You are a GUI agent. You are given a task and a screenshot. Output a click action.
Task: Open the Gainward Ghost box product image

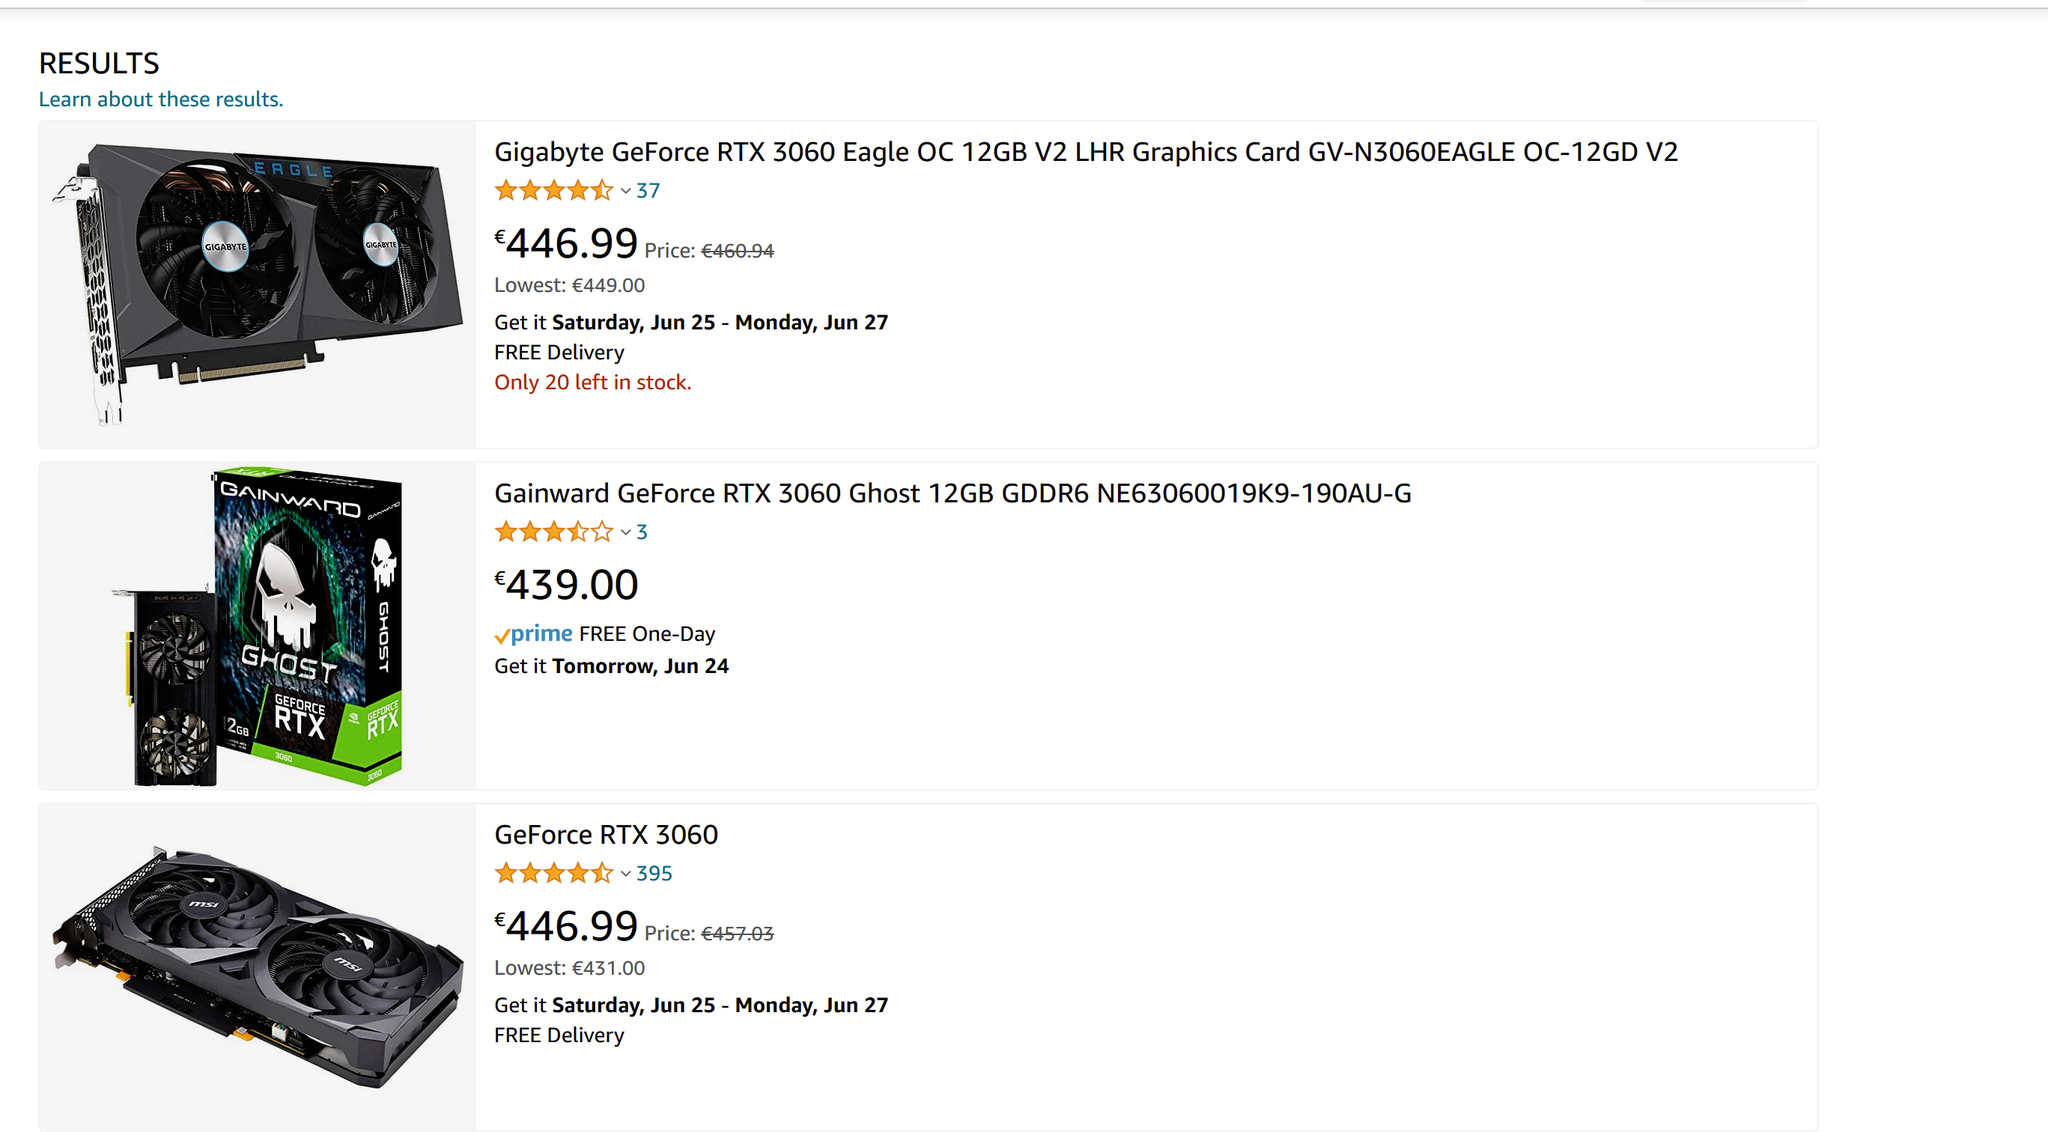click(257, 626)
